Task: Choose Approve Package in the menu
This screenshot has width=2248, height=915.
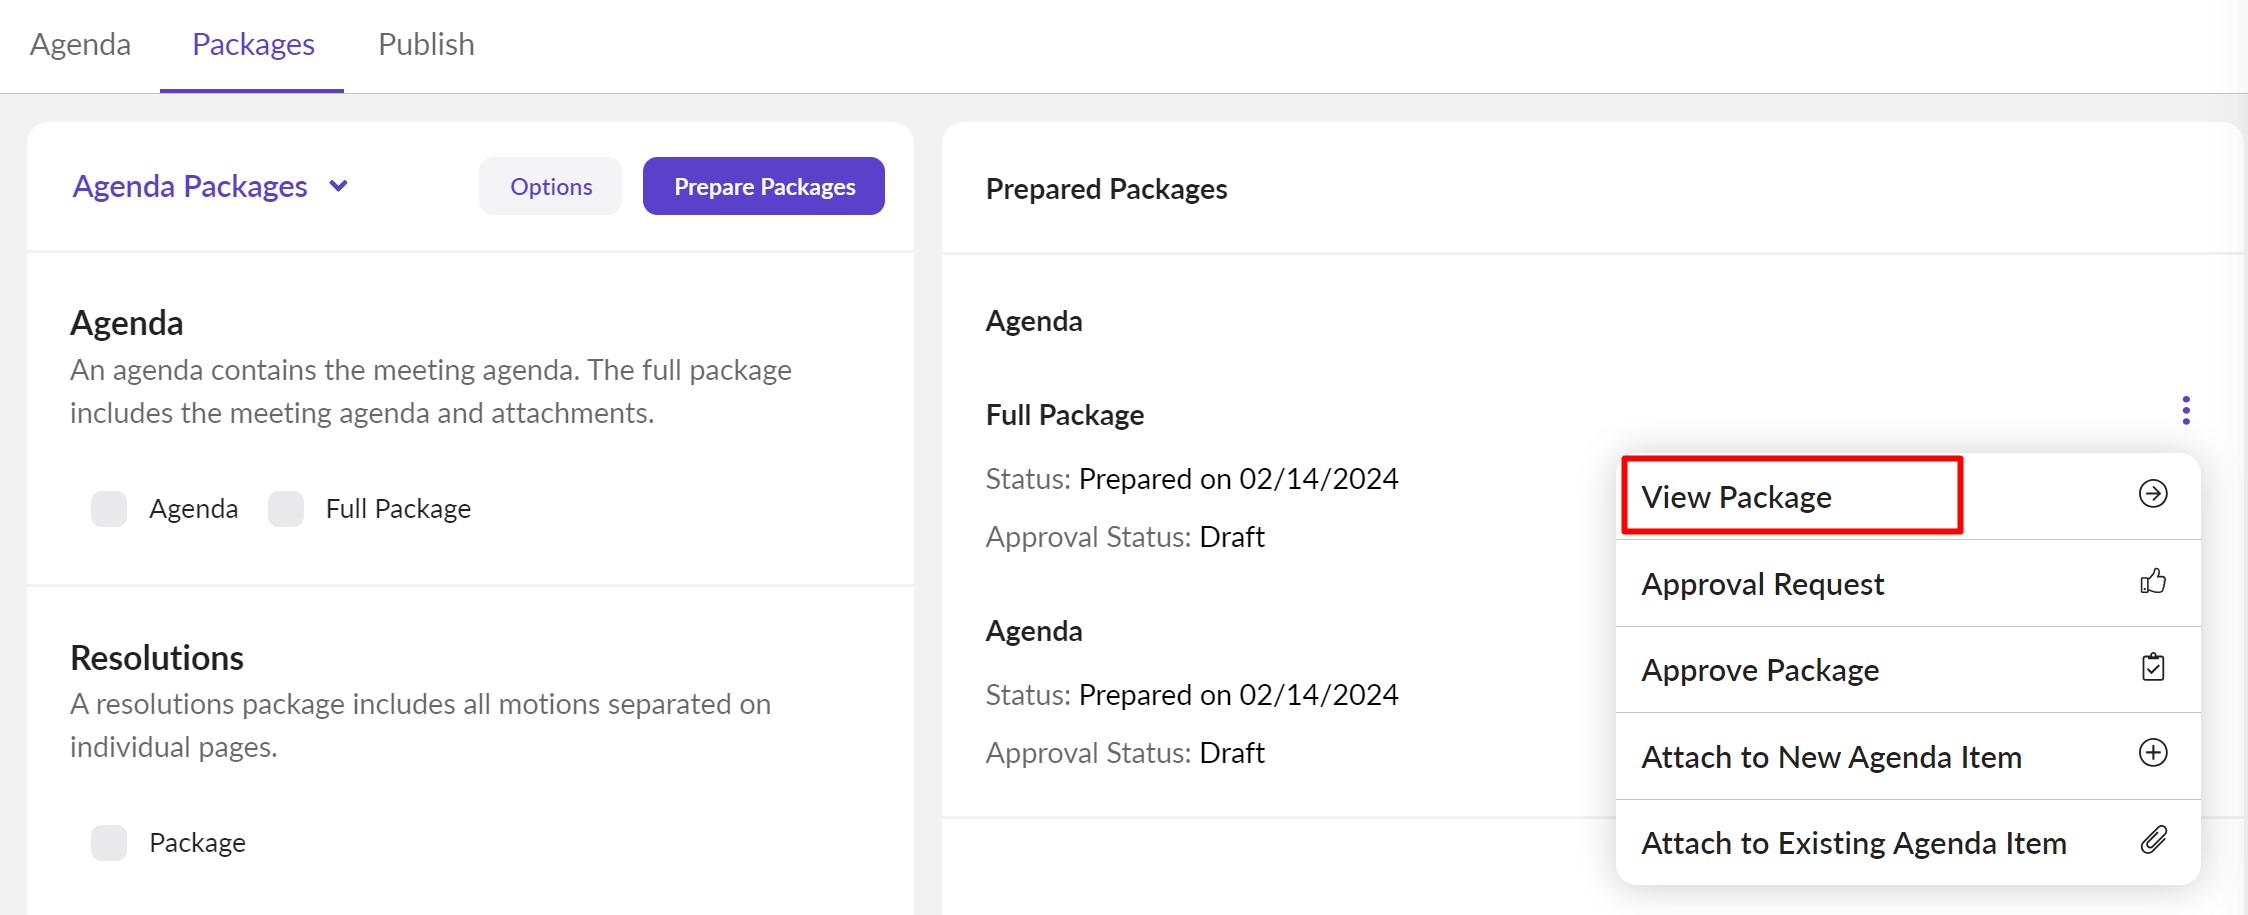Action: [x=1760, y=670]
